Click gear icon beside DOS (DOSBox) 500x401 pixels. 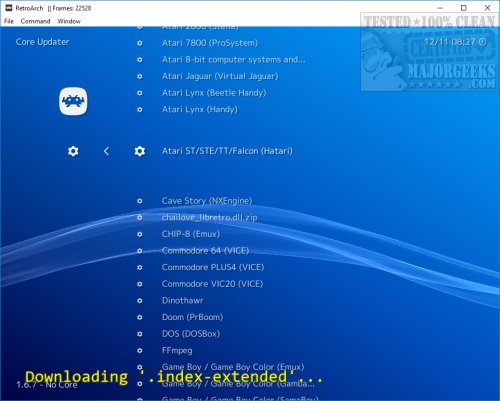point(140,334)
